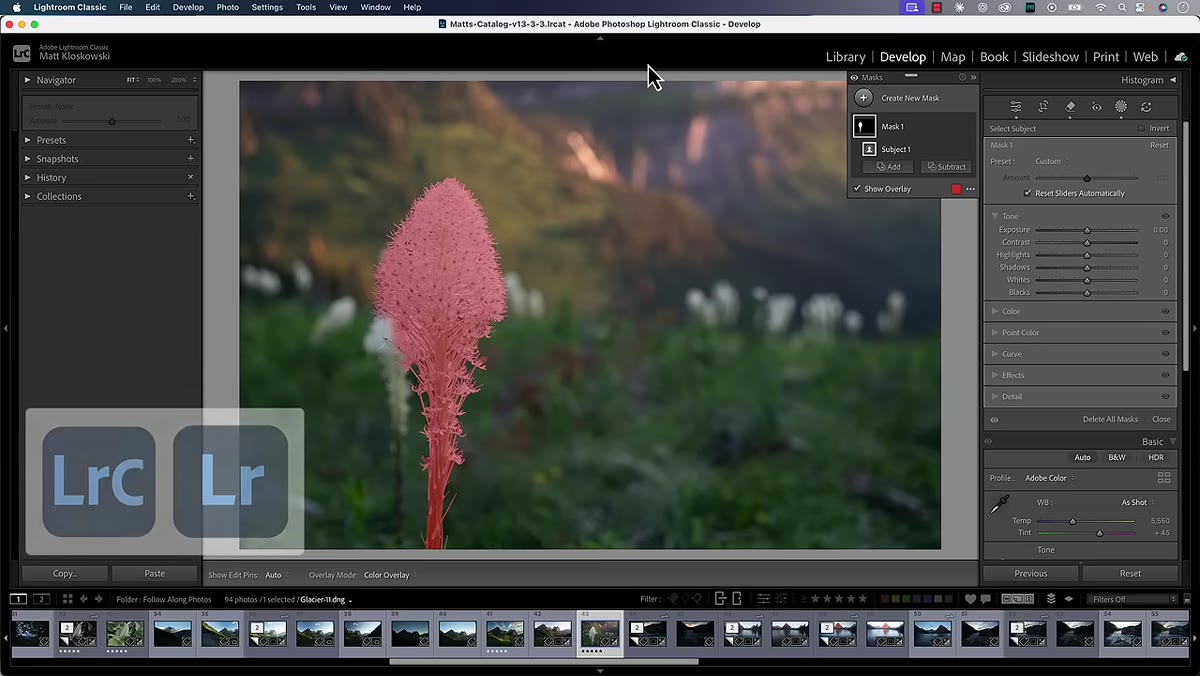Click the mask Add button

(x=888, y=167)
